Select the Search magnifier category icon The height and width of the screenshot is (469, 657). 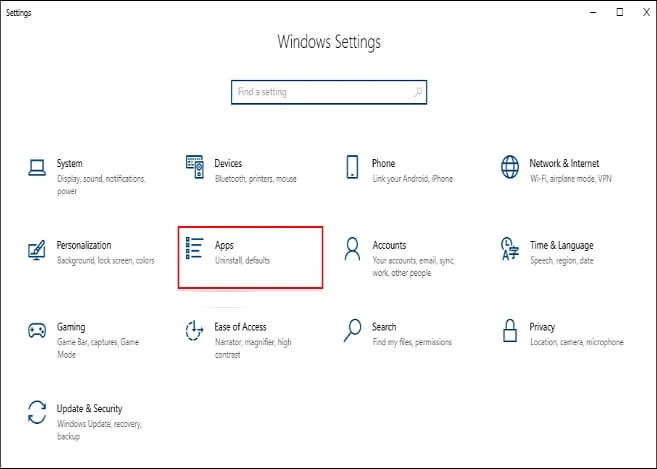click(352, 330)
